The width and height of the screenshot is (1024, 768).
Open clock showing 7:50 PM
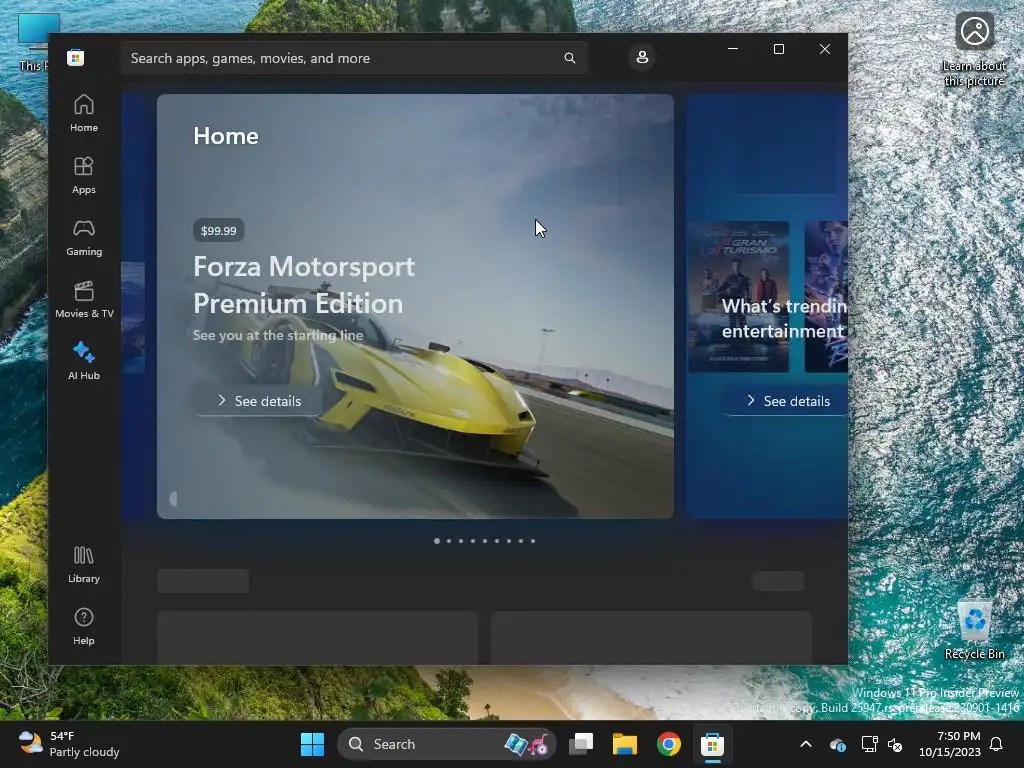point(950,744)
